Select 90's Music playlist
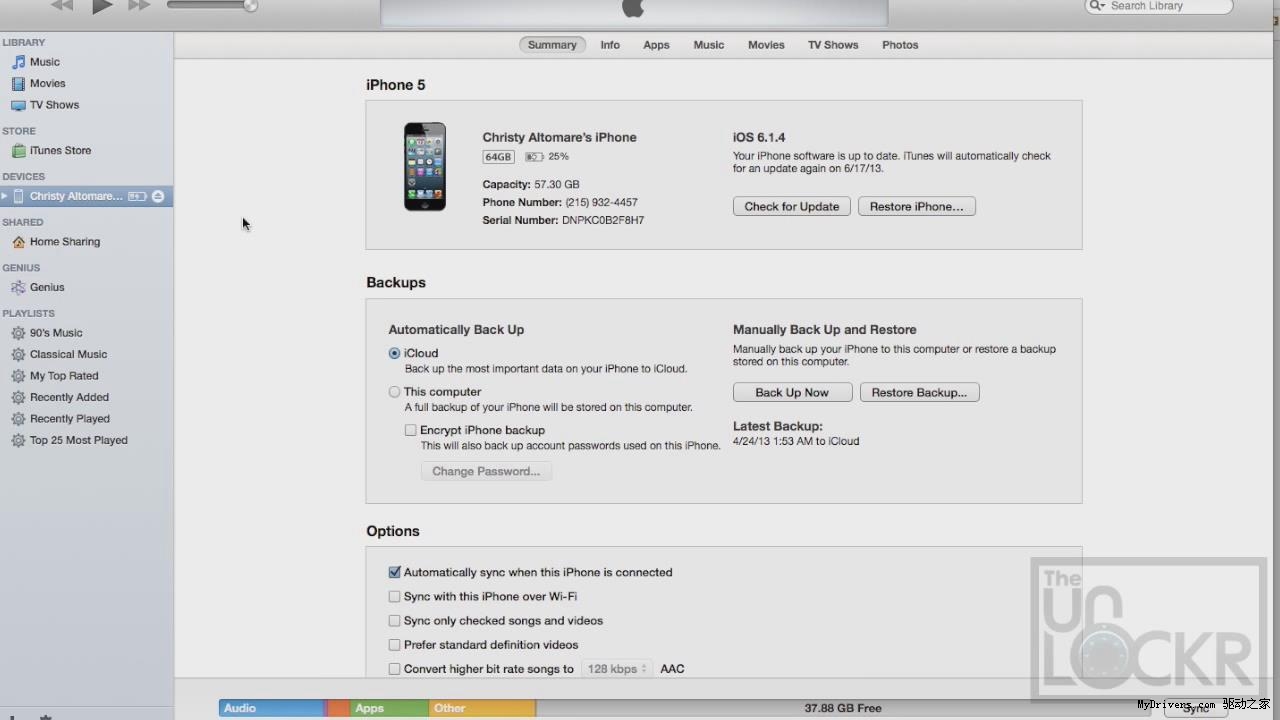This screenshot has width=1280, height=720. point(56,333)
